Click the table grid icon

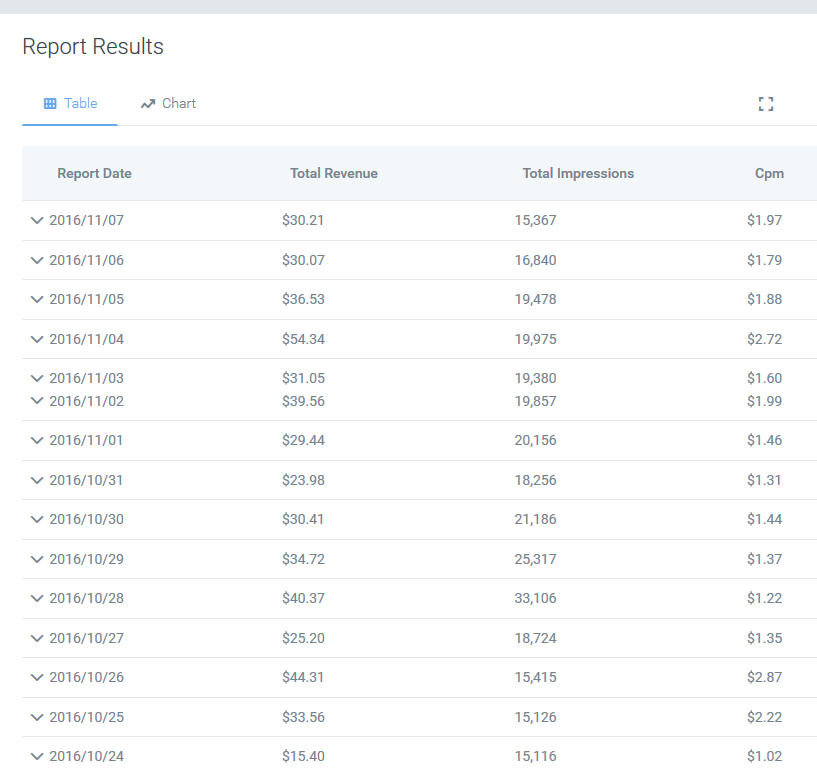point(50,104)
